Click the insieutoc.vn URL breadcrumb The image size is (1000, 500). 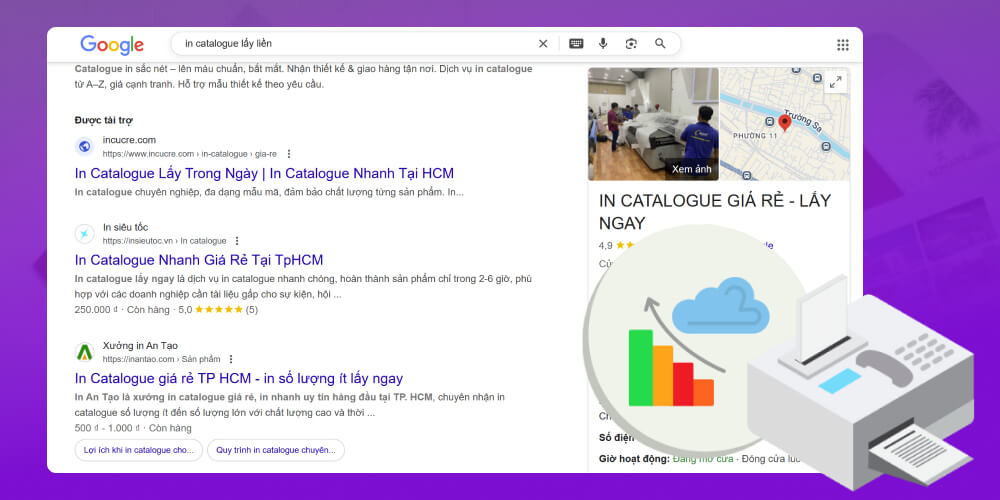pos(165,241)
